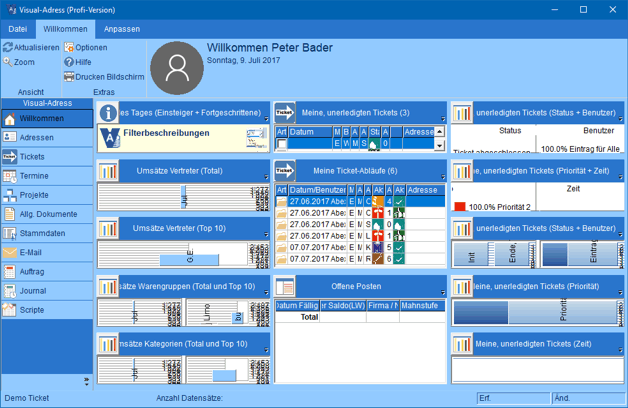Open the Adressen sidebar icon
This screenshot has width=628, height=408.
(x=9, y=137)
